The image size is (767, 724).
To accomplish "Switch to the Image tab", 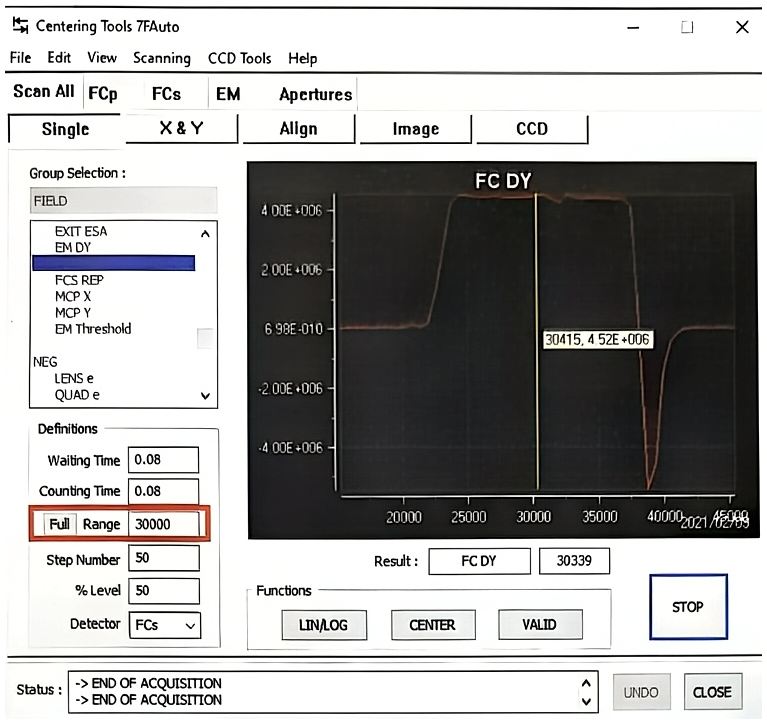I will coord(416,129).
